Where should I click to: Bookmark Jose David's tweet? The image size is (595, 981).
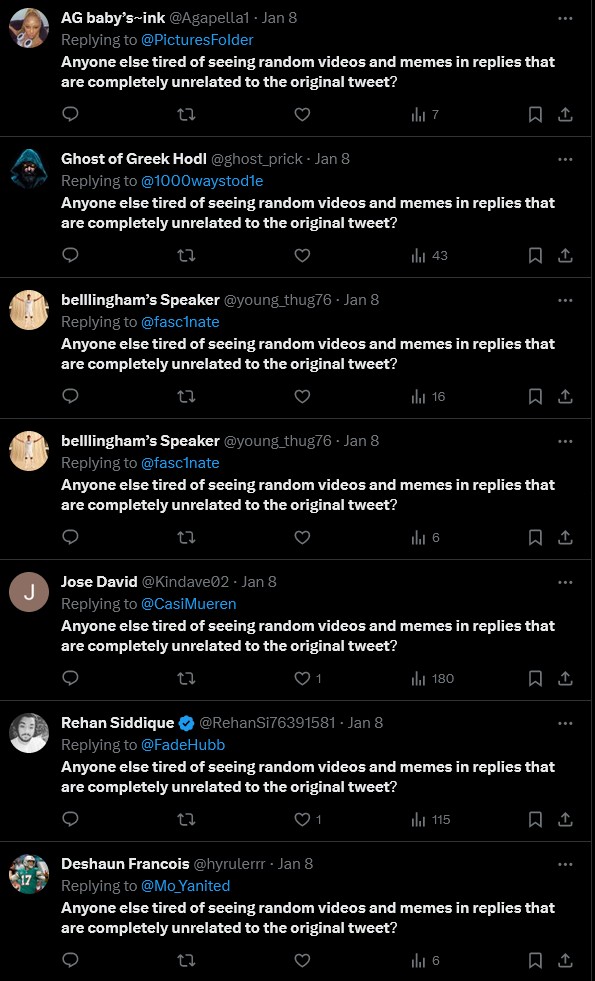pos(536,678)
